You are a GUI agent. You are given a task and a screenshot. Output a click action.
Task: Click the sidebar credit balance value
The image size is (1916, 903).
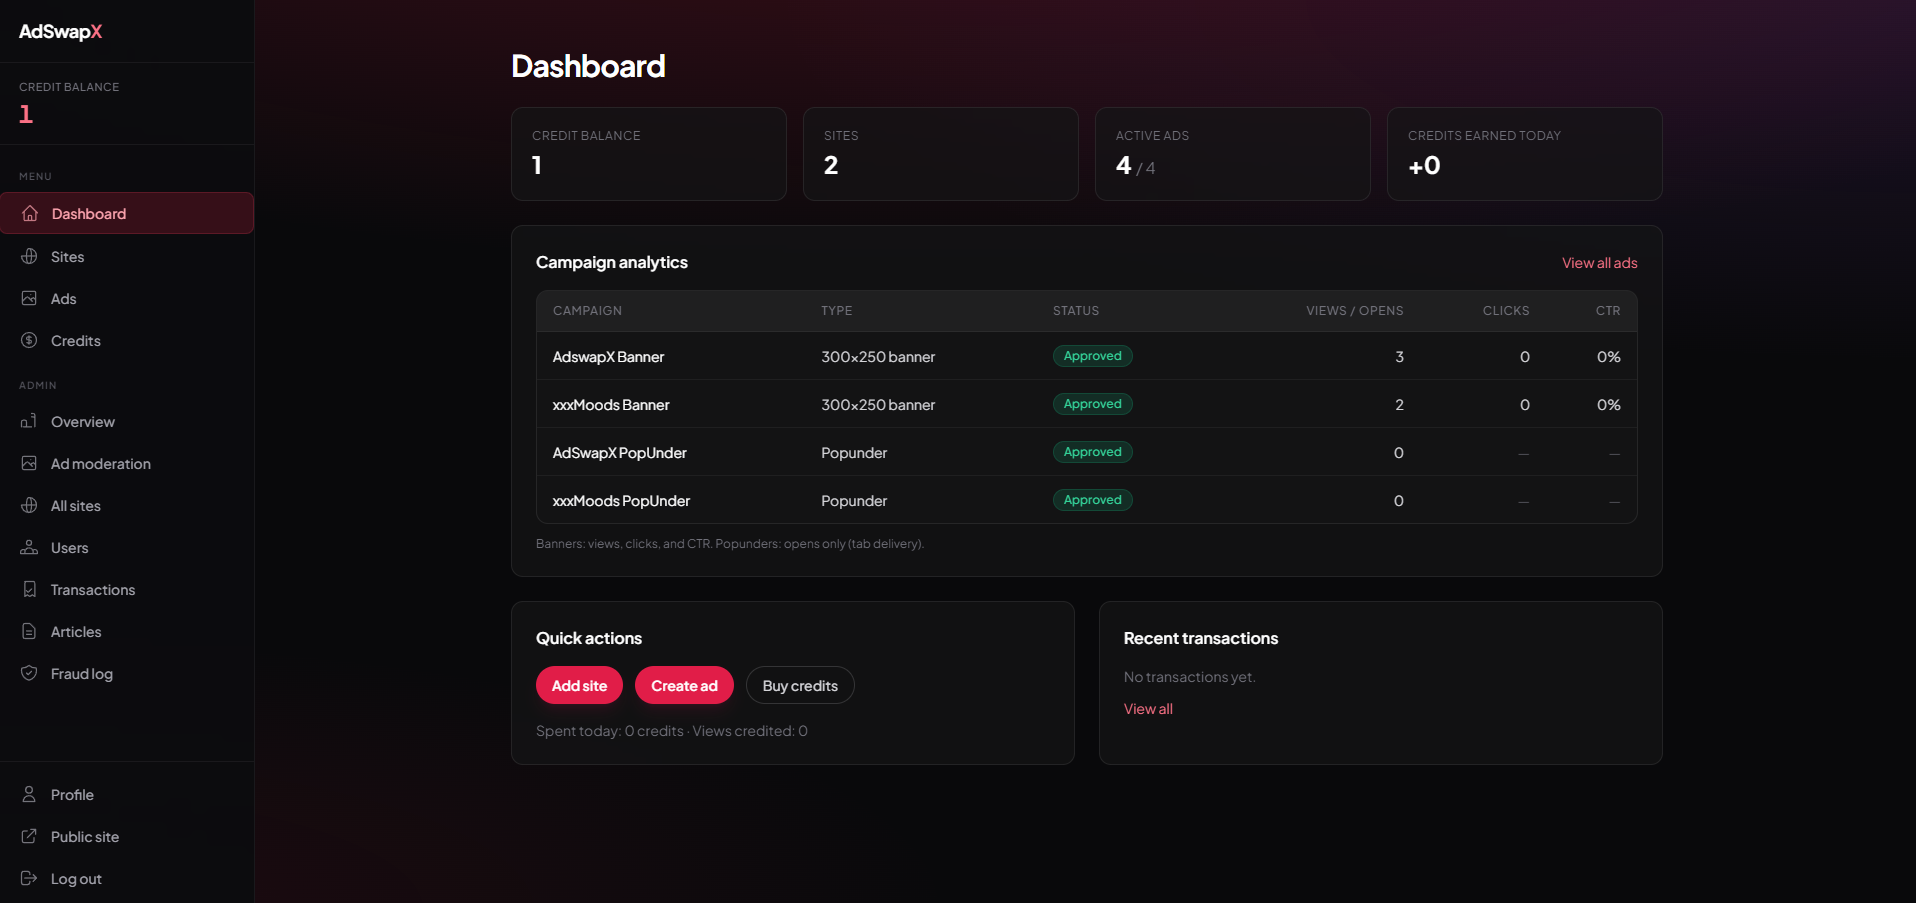26,114
